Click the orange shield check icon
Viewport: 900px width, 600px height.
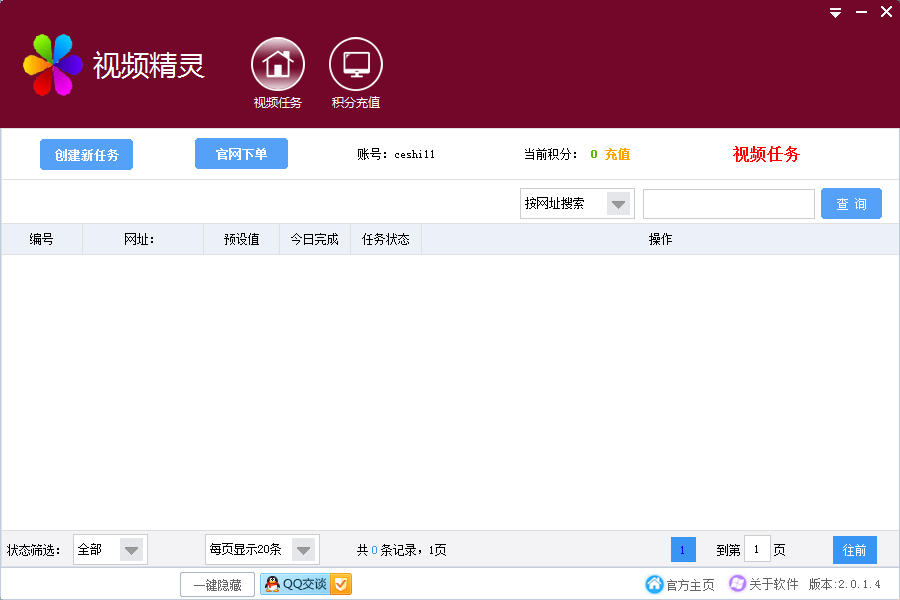341,584
